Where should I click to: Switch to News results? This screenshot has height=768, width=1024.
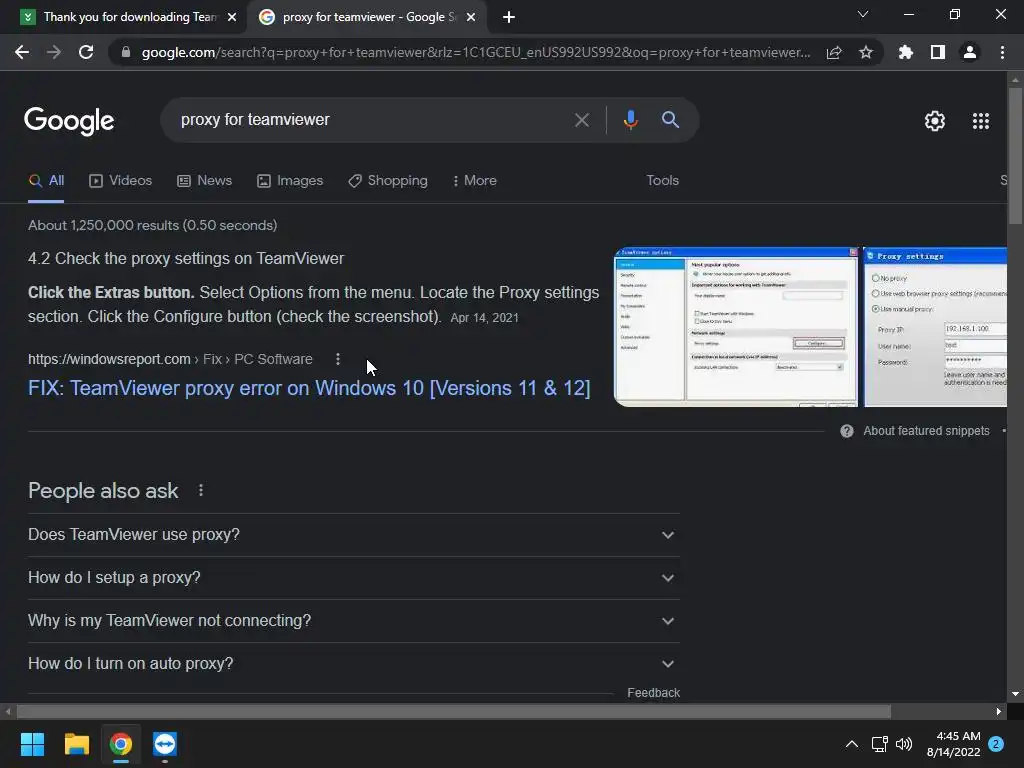point(204,181)
